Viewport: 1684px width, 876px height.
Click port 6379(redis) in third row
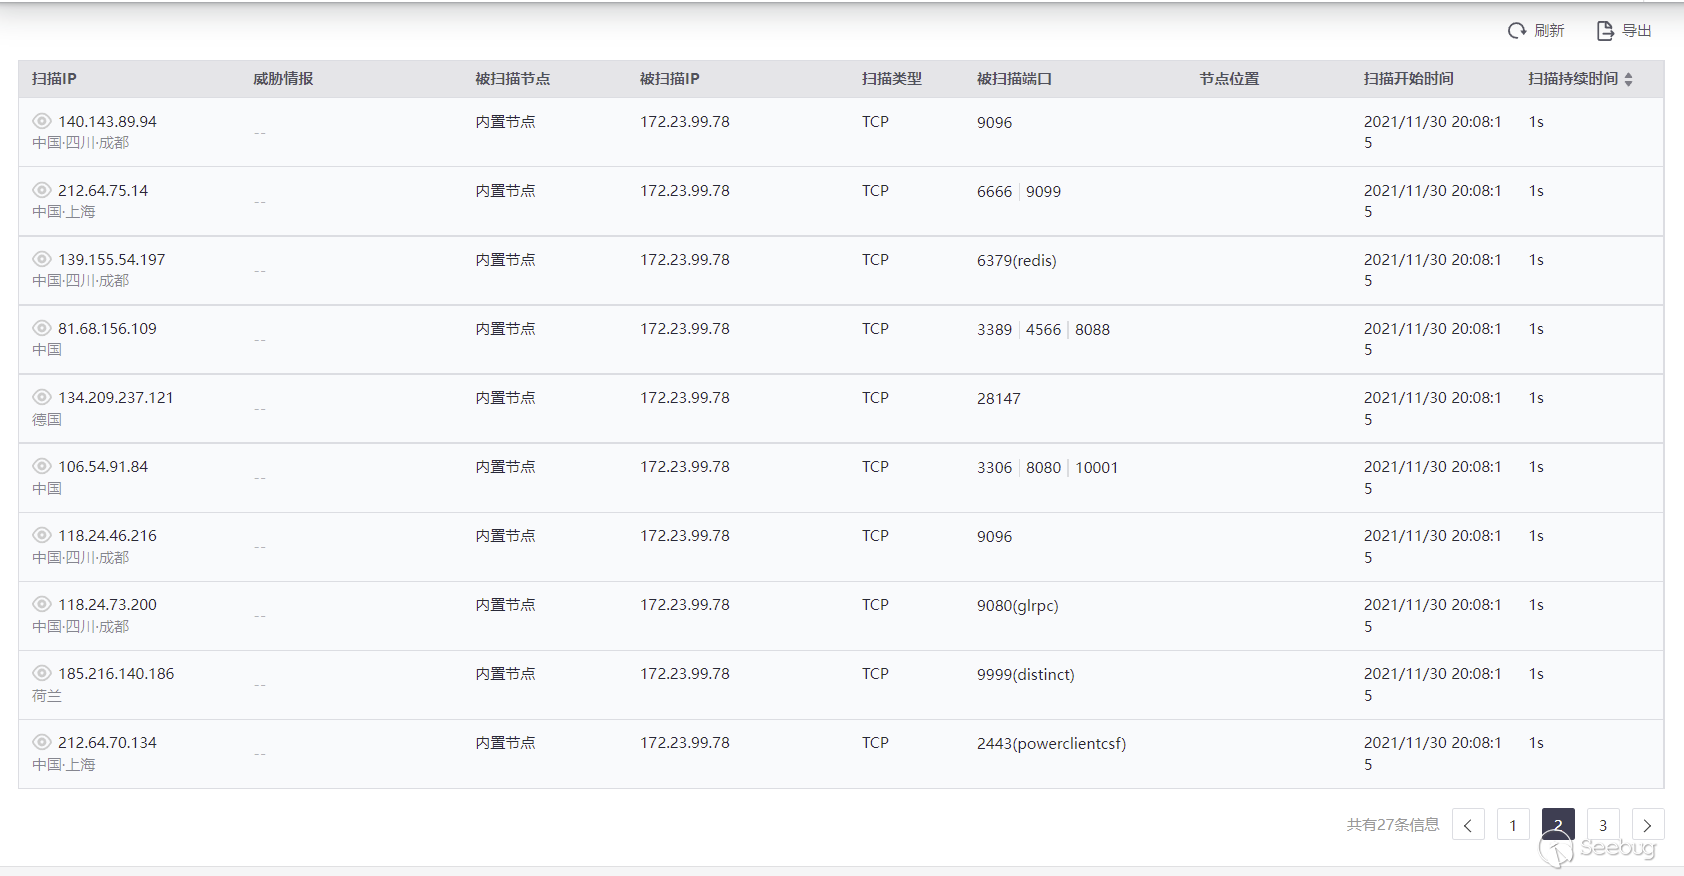coord(1016,260)
